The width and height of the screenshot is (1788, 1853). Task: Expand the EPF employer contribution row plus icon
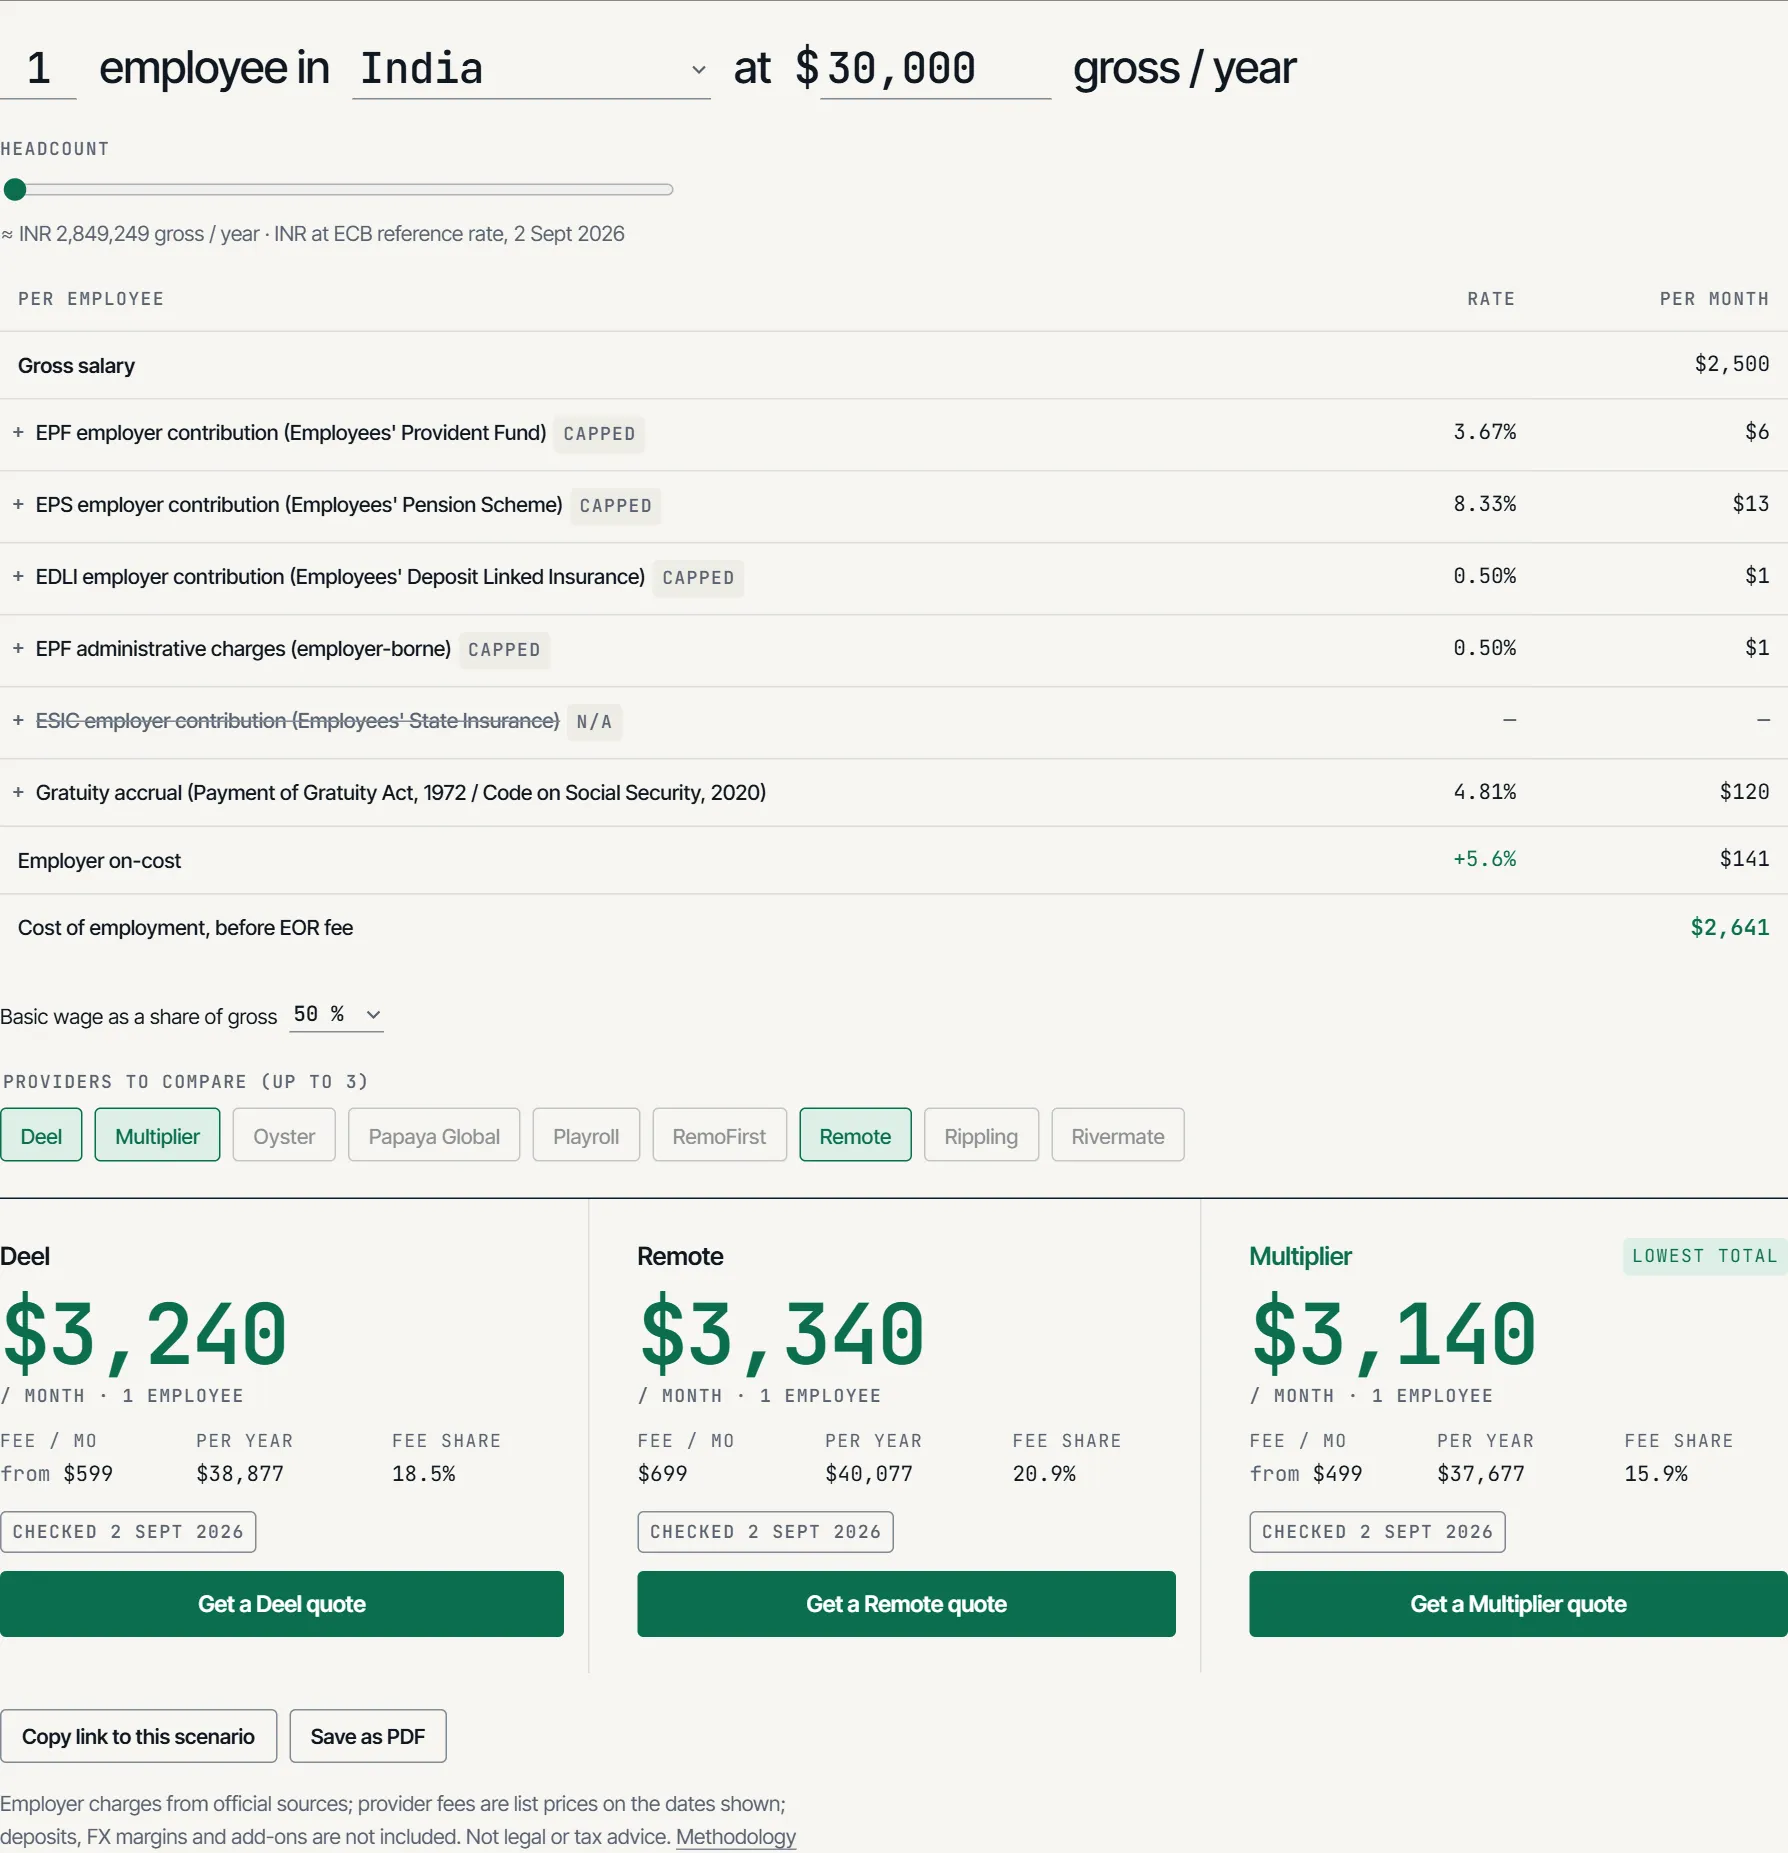click(18, 433)
